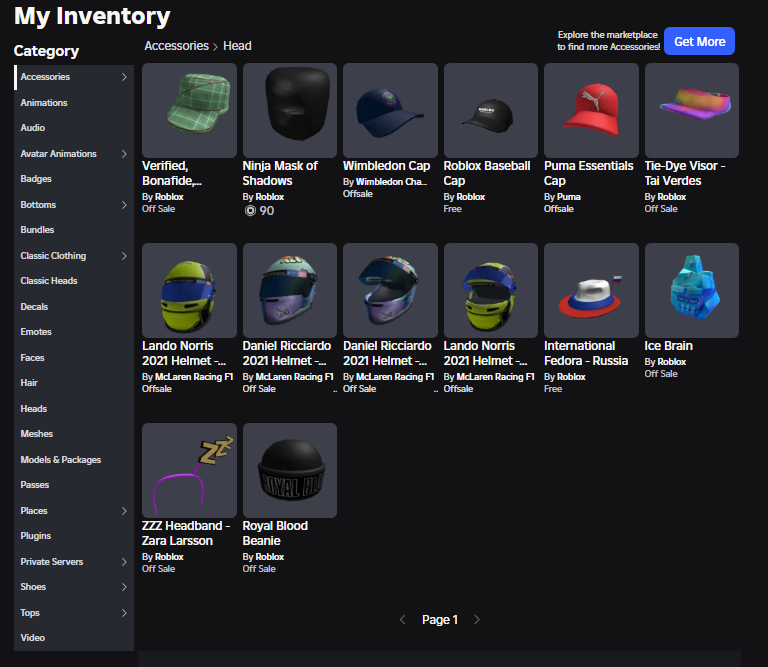Open the Royal Blood Beanie title
This screenshot has height=667, width=768.
(275, 533)
